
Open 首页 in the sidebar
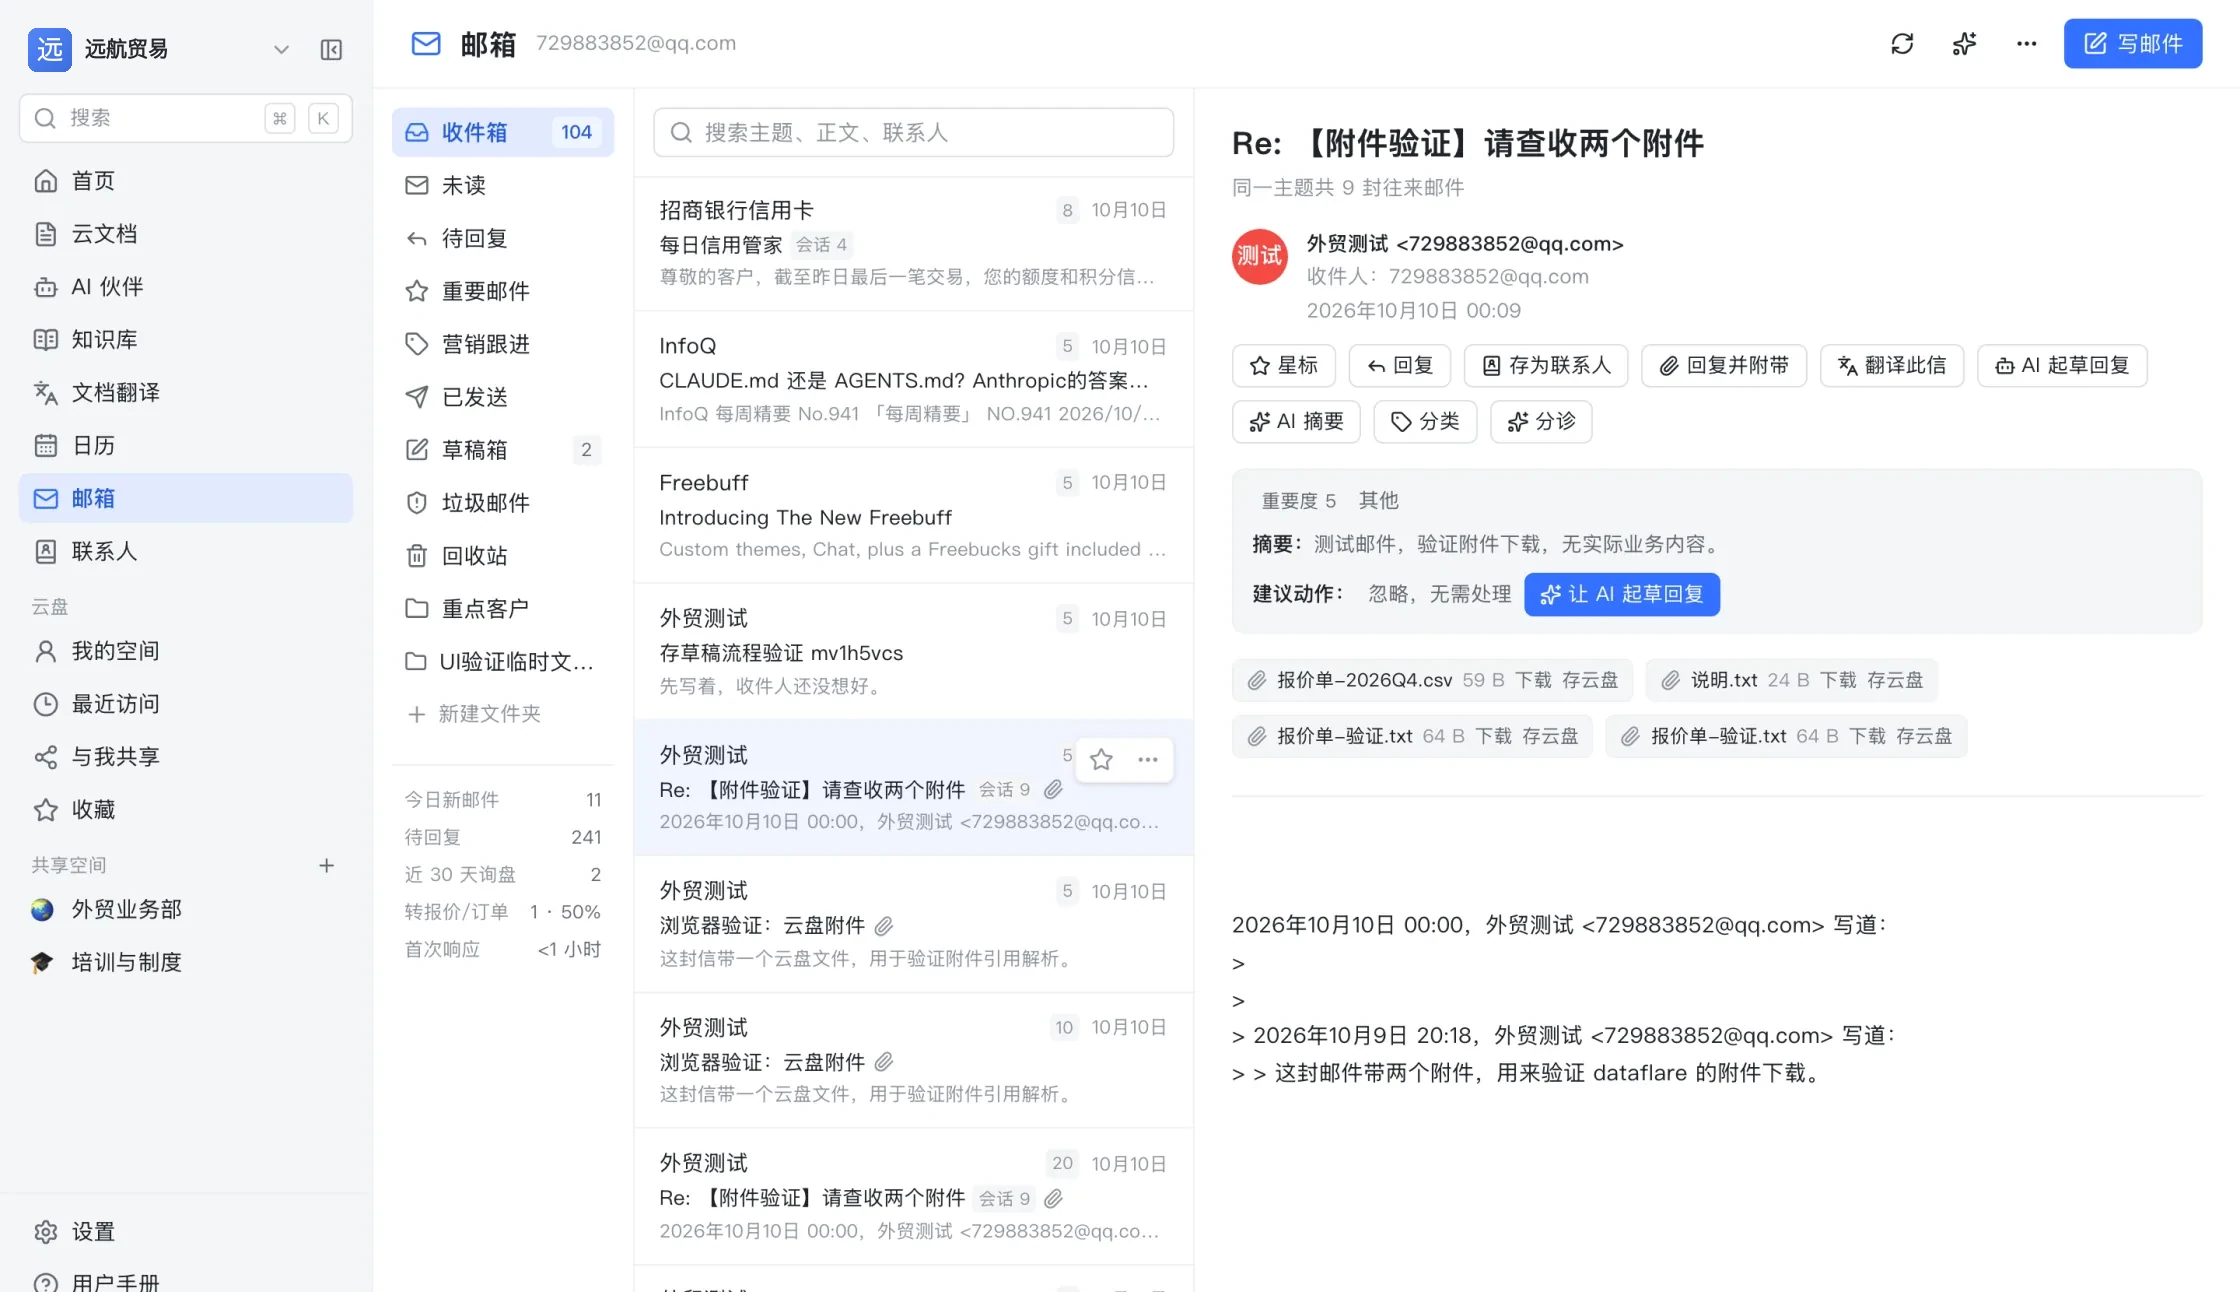coord(186,181)
